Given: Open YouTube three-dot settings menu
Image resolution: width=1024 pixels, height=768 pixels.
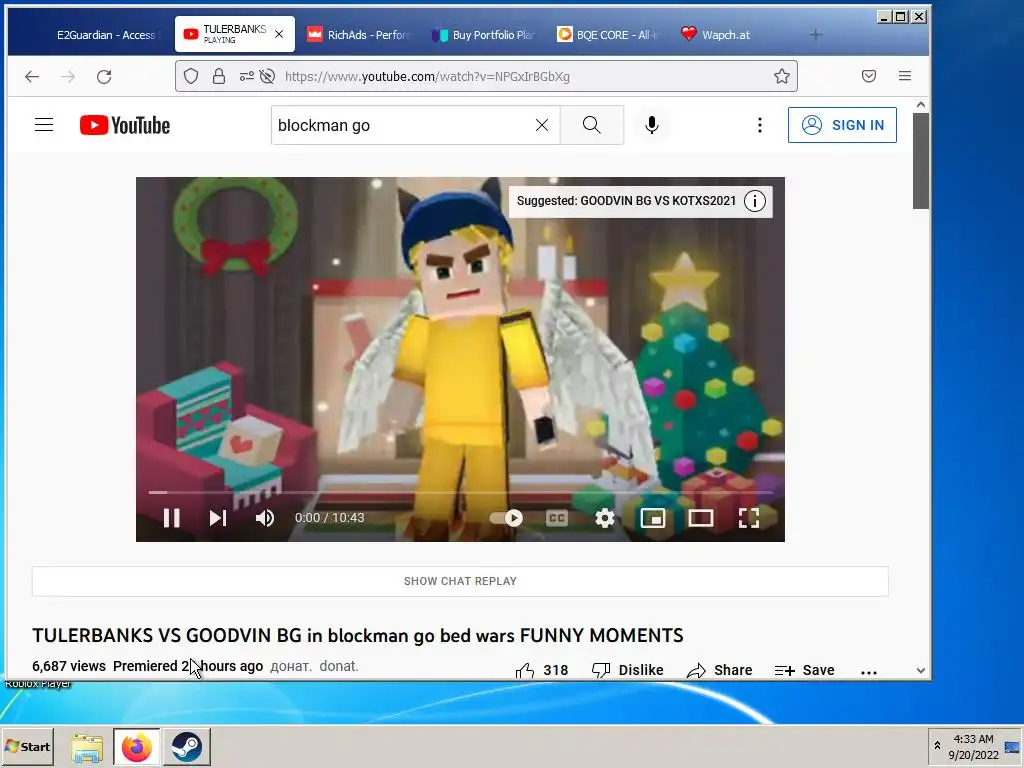Looking at the screenshot, I should click(760, 125).
